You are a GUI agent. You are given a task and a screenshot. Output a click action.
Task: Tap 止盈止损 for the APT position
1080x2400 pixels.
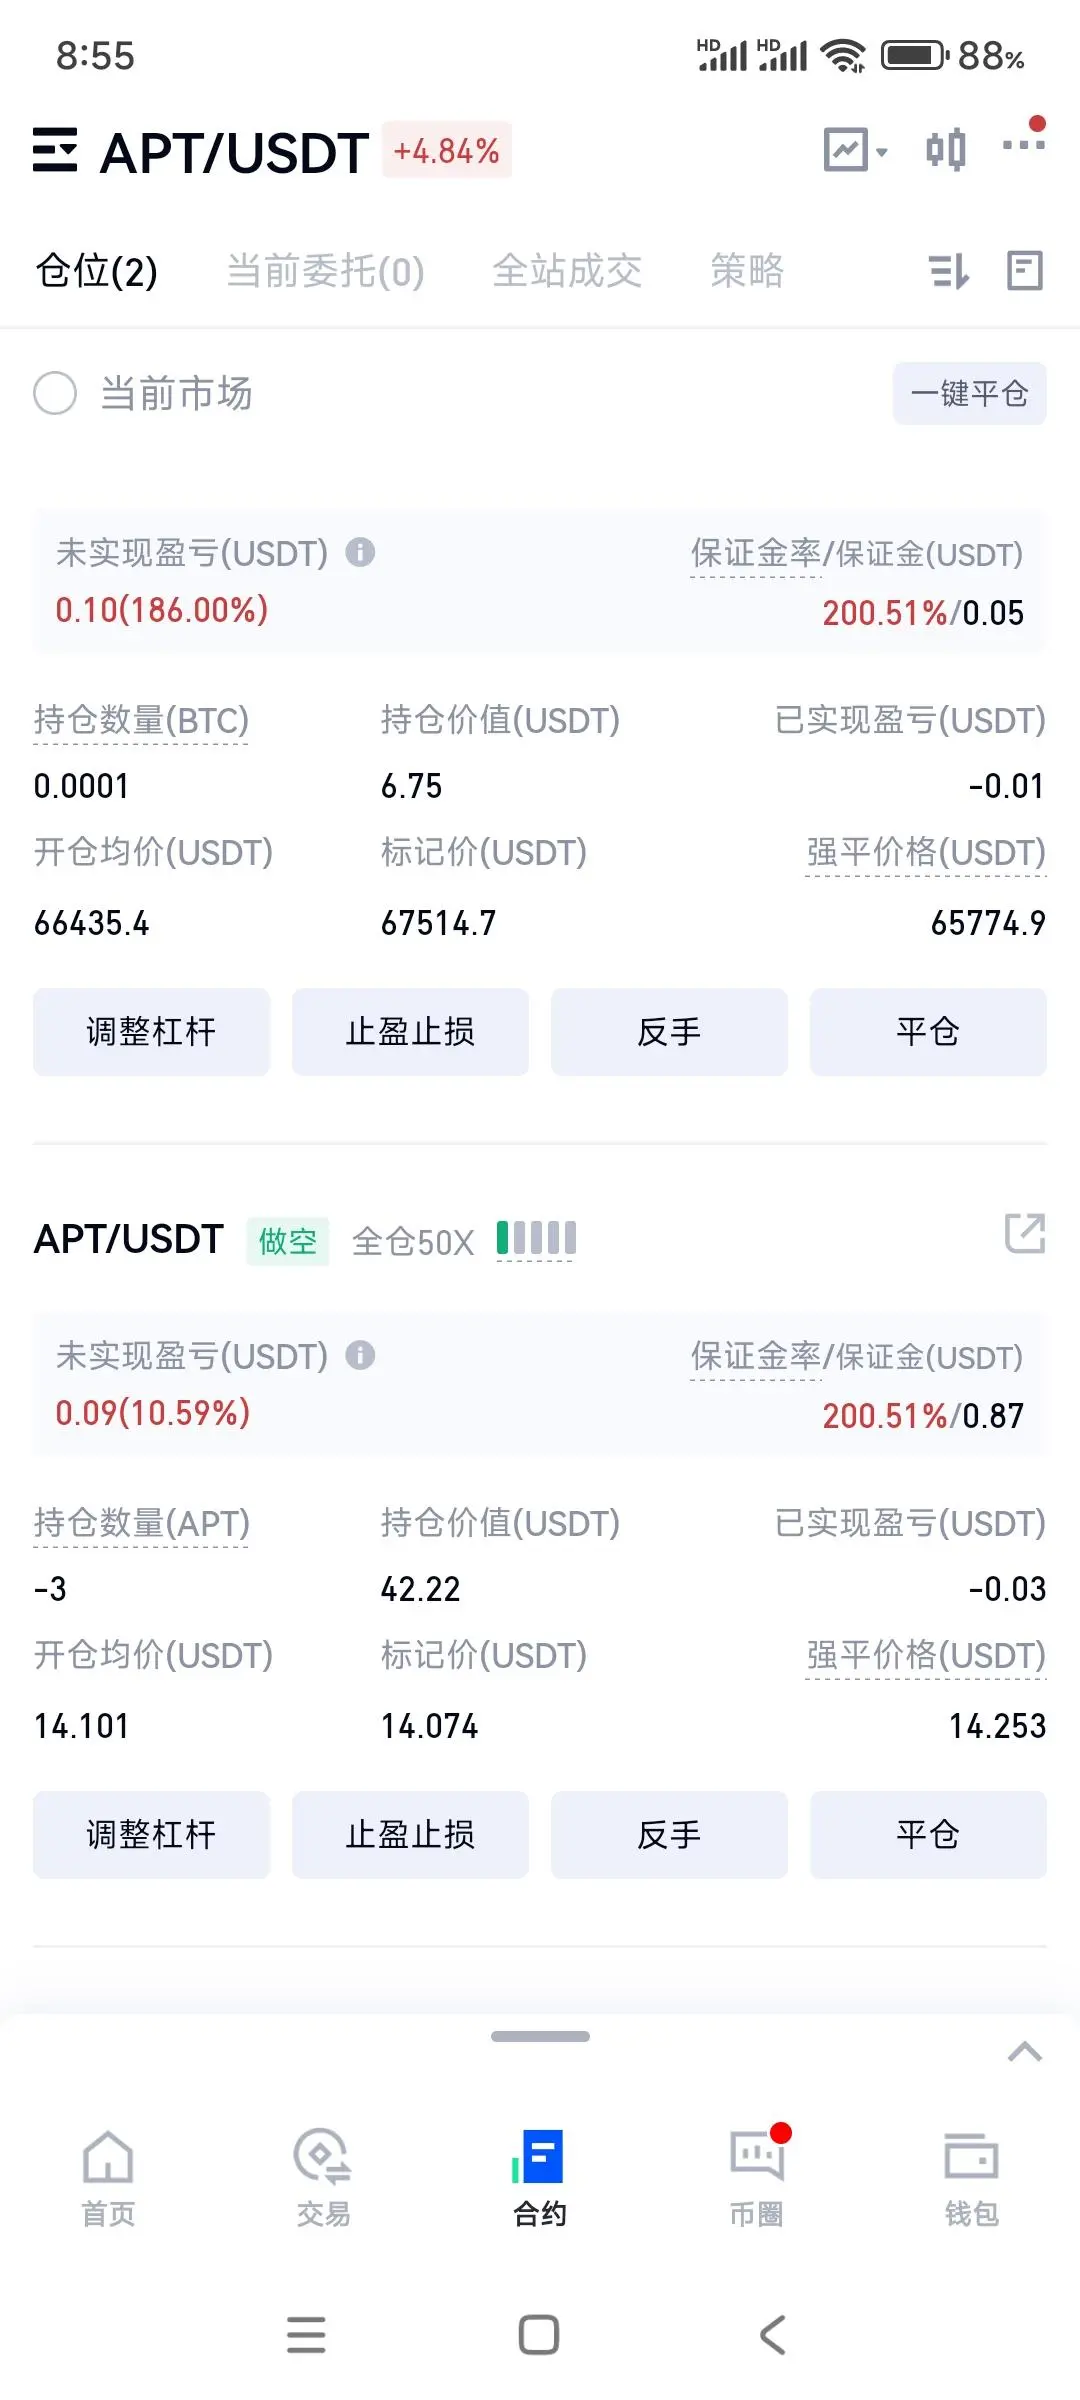pos(410,1834)
